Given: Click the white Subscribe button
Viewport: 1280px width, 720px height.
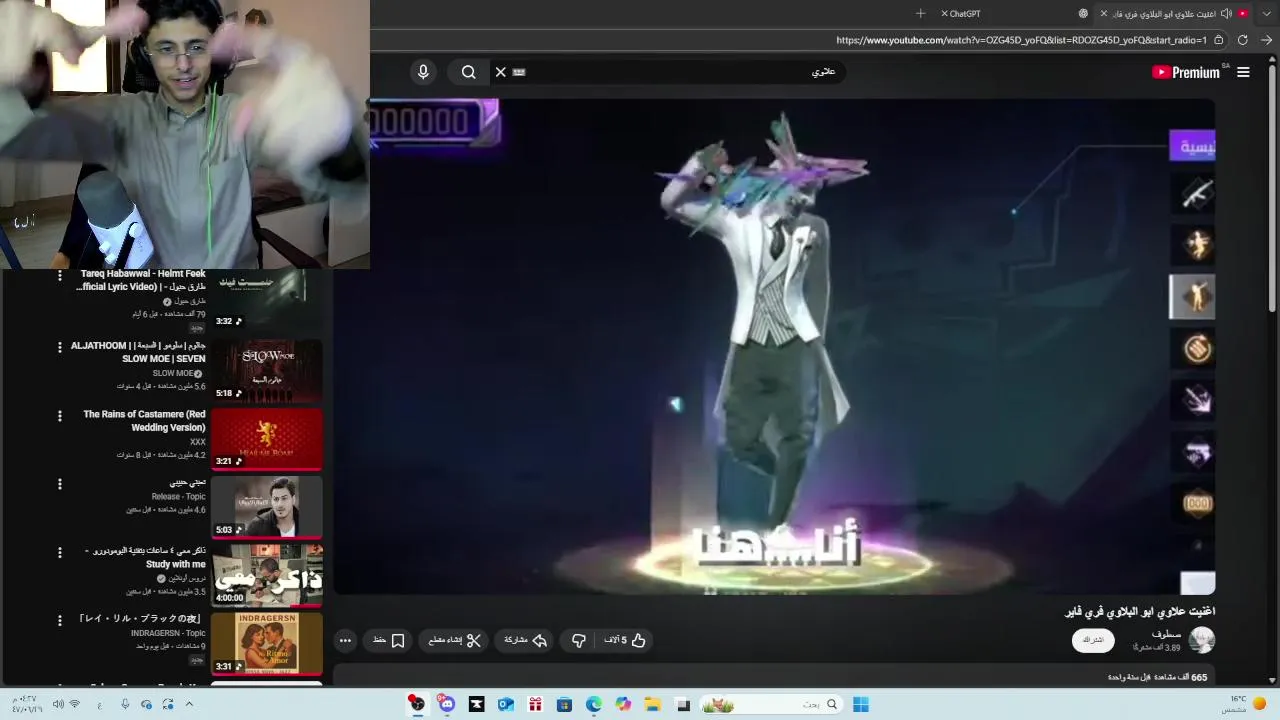Looking at the screenshot, I should click(x=1093, y=640).
